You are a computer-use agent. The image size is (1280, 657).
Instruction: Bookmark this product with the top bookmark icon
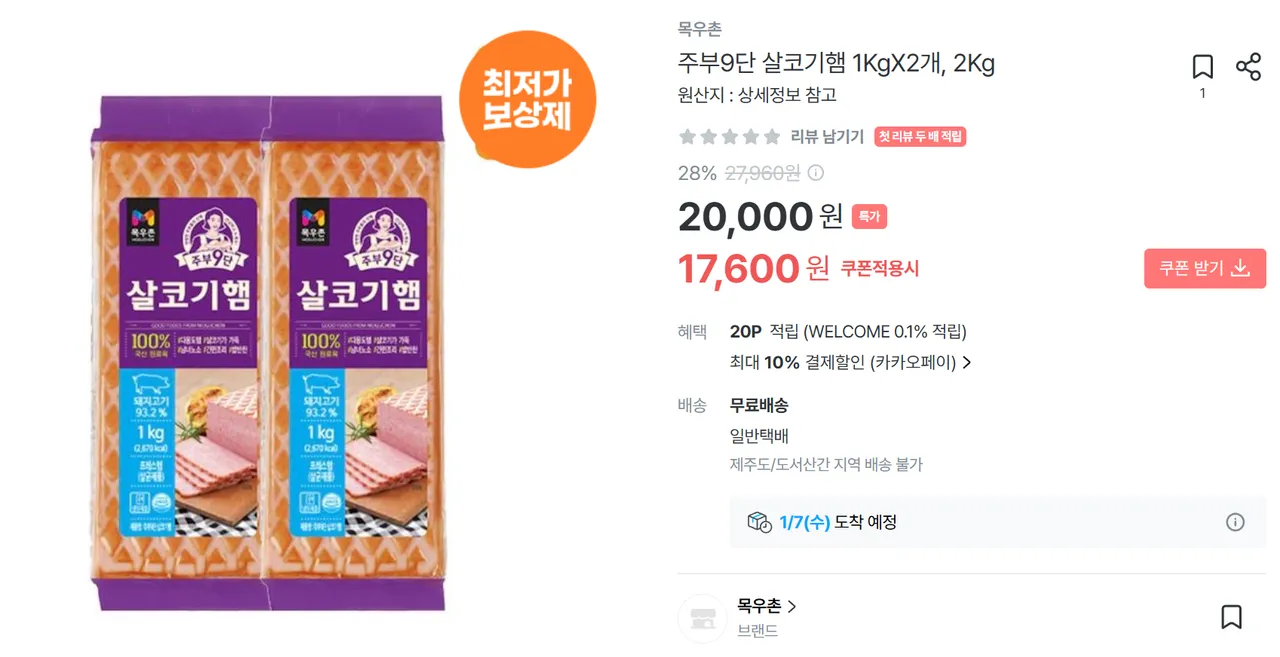(x=1202, y=67)
